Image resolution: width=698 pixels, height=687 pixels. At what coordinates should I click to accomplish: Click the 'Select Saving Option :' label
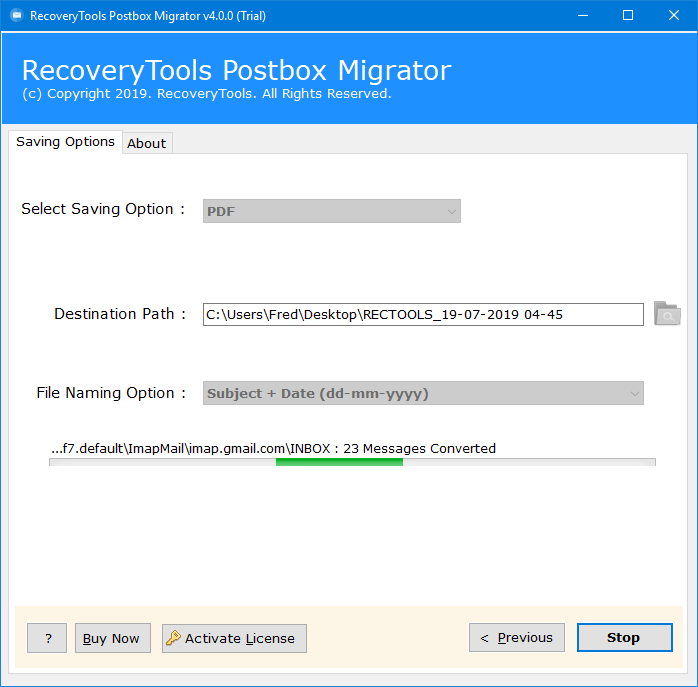103,209
